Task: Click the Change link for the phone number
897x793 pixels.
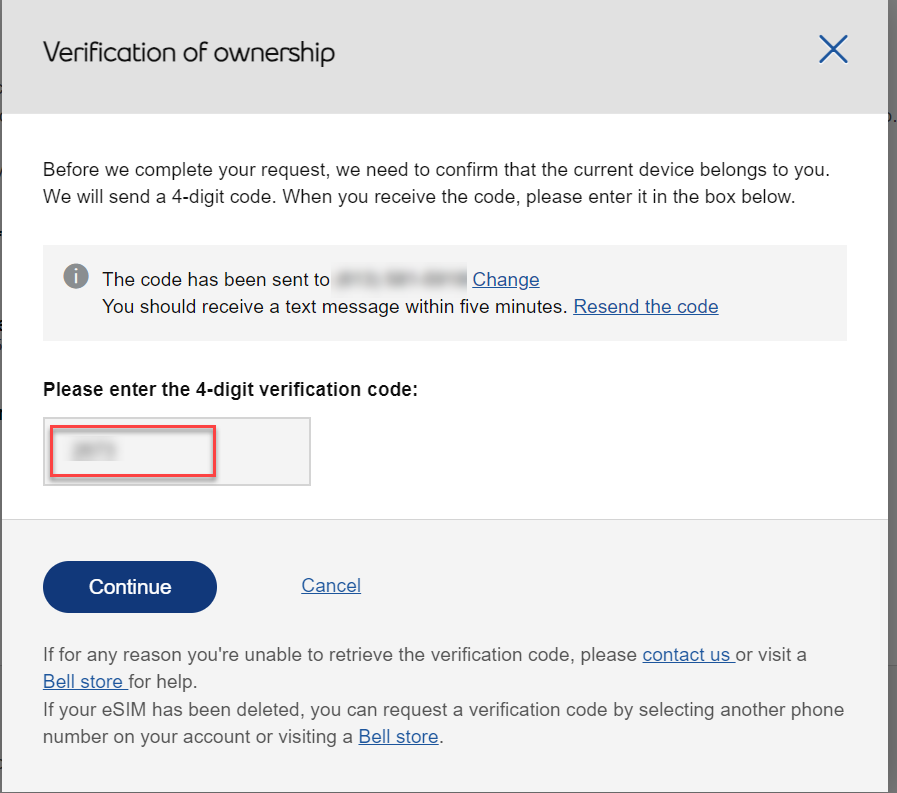Action: [x=505, y=280]
